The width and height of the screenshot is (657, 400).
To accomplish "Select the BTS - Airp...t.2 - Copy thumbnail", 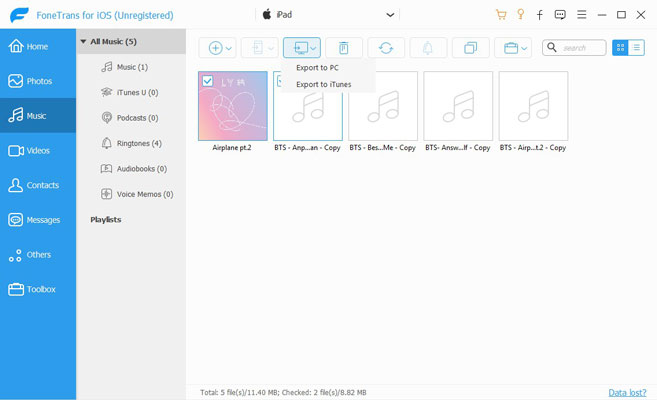I will 533,106.
